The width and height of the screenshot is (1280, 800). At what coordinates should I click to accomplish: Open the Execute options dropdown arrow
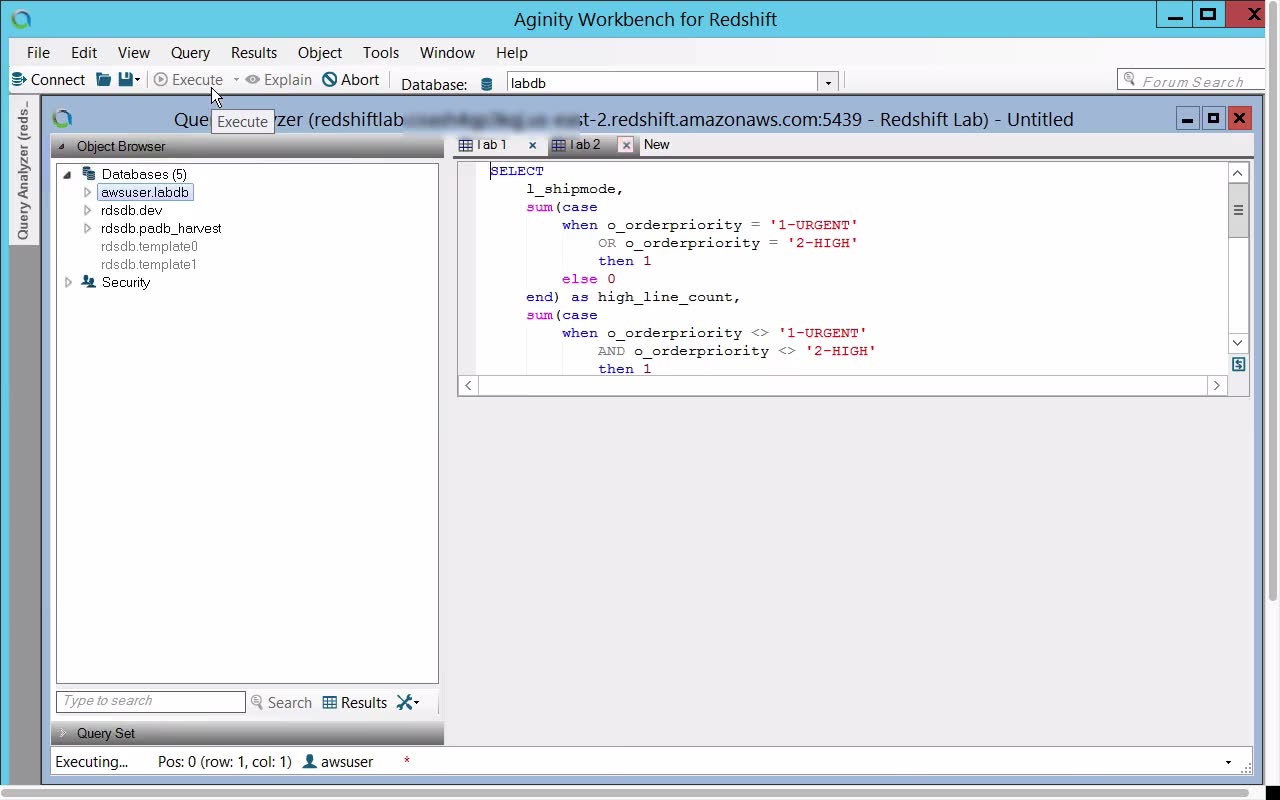tap(236, 80)
